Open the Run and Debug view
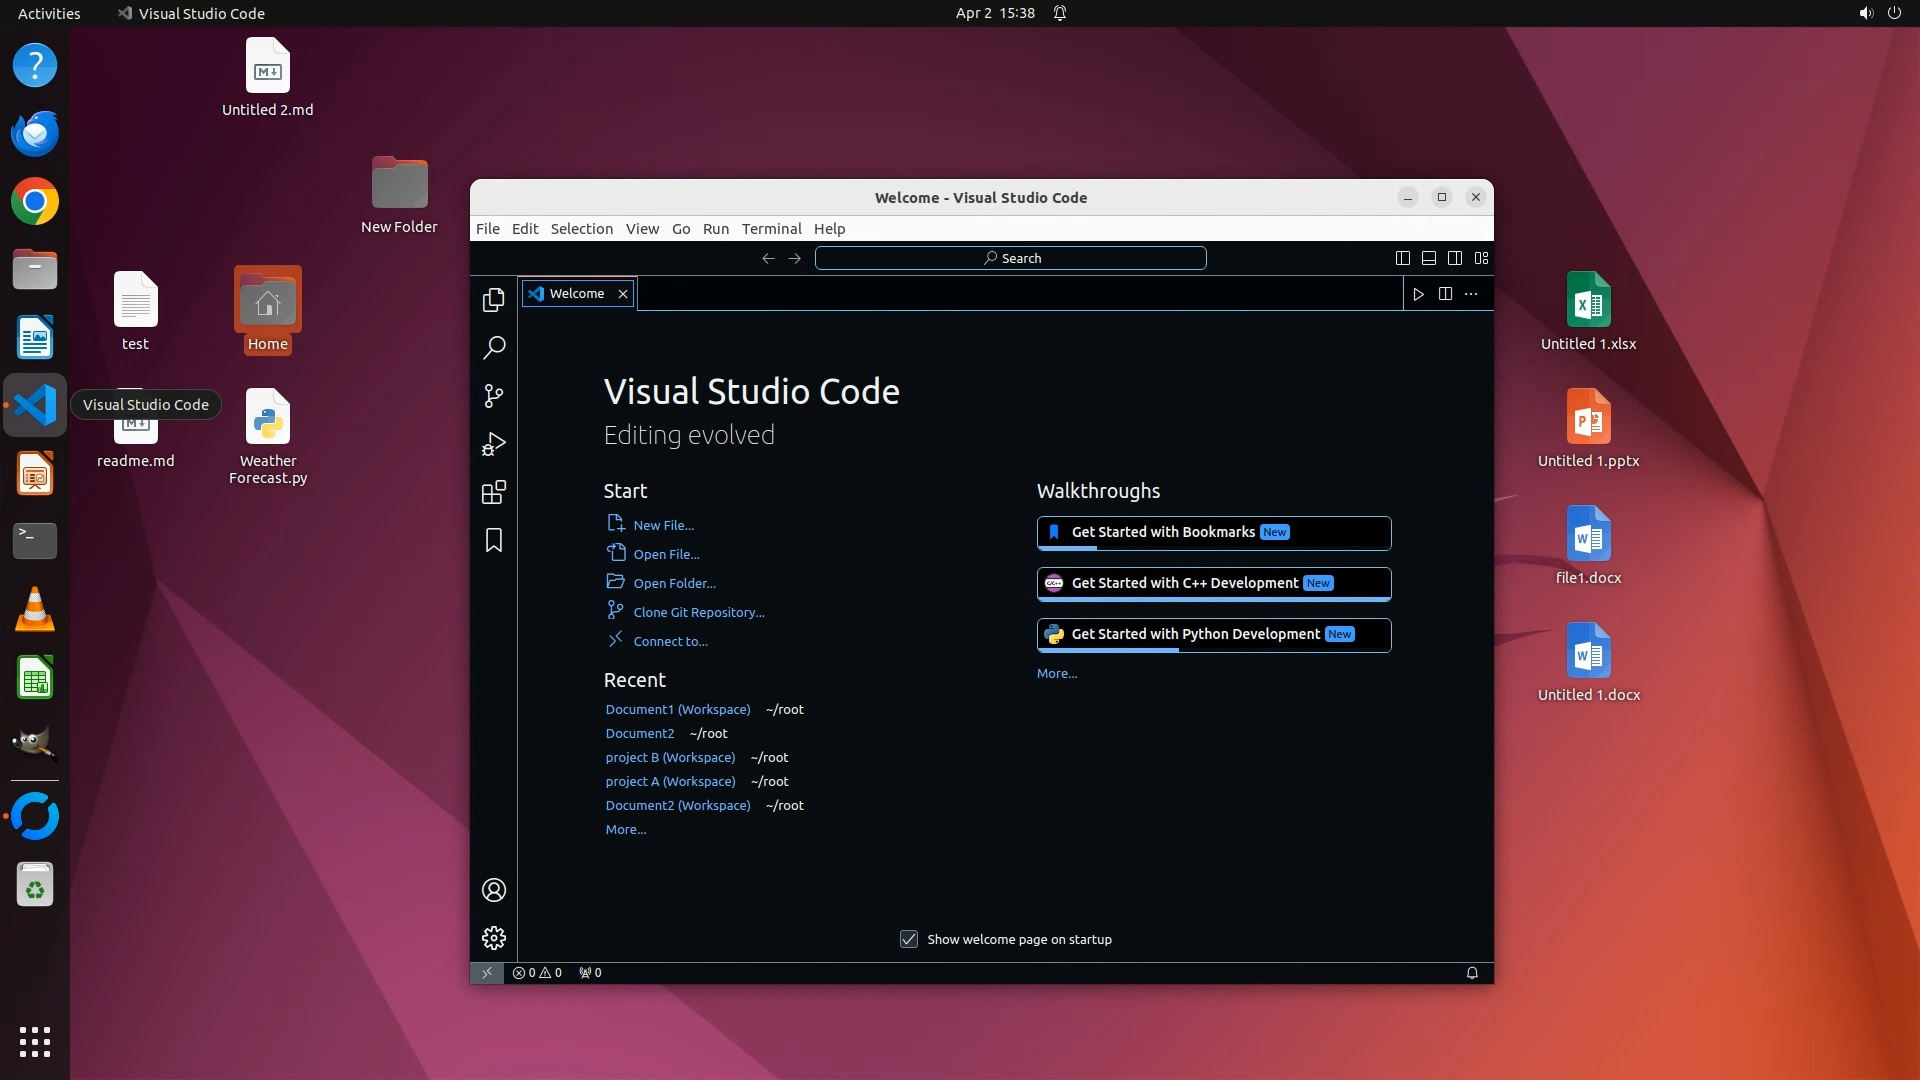This screenshot has height=1080, width=1920. coord(494,444)
